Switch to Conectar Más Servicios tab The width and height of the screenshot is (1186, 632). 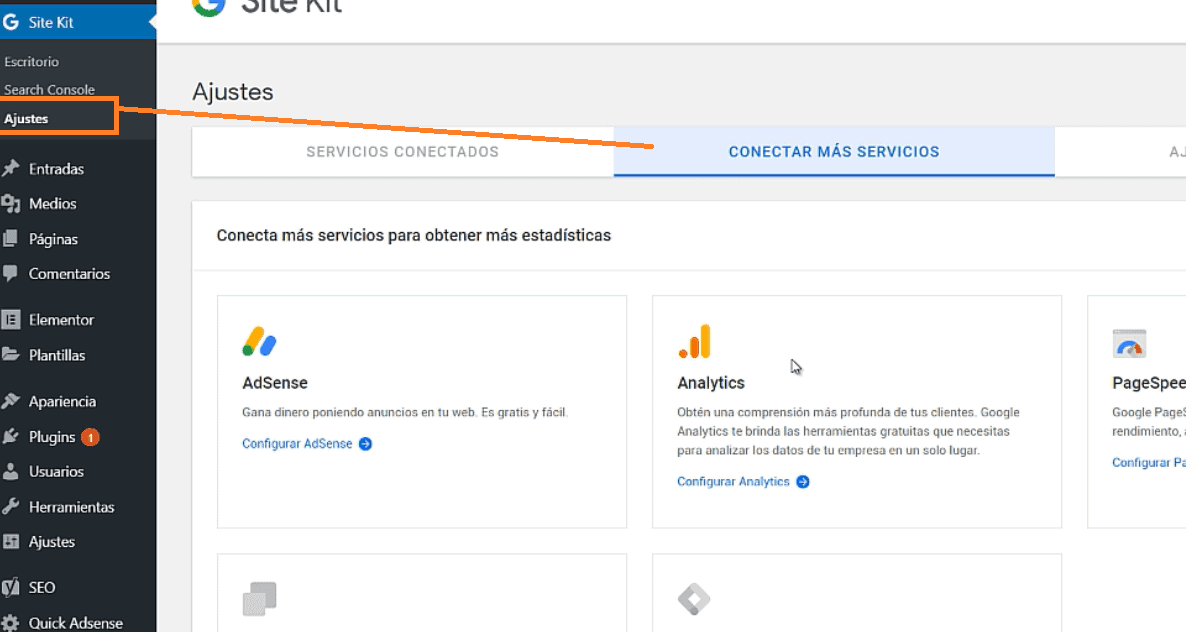click(x=834, y=151)
